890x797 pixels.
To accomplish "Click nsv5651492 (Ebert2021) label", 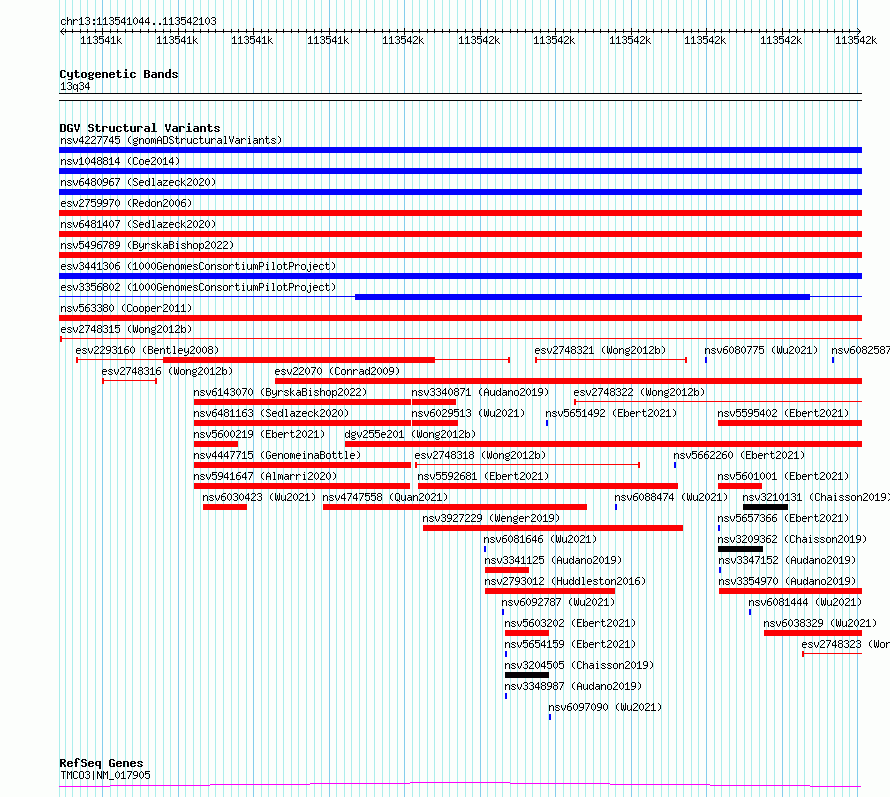I will point(611,413).
